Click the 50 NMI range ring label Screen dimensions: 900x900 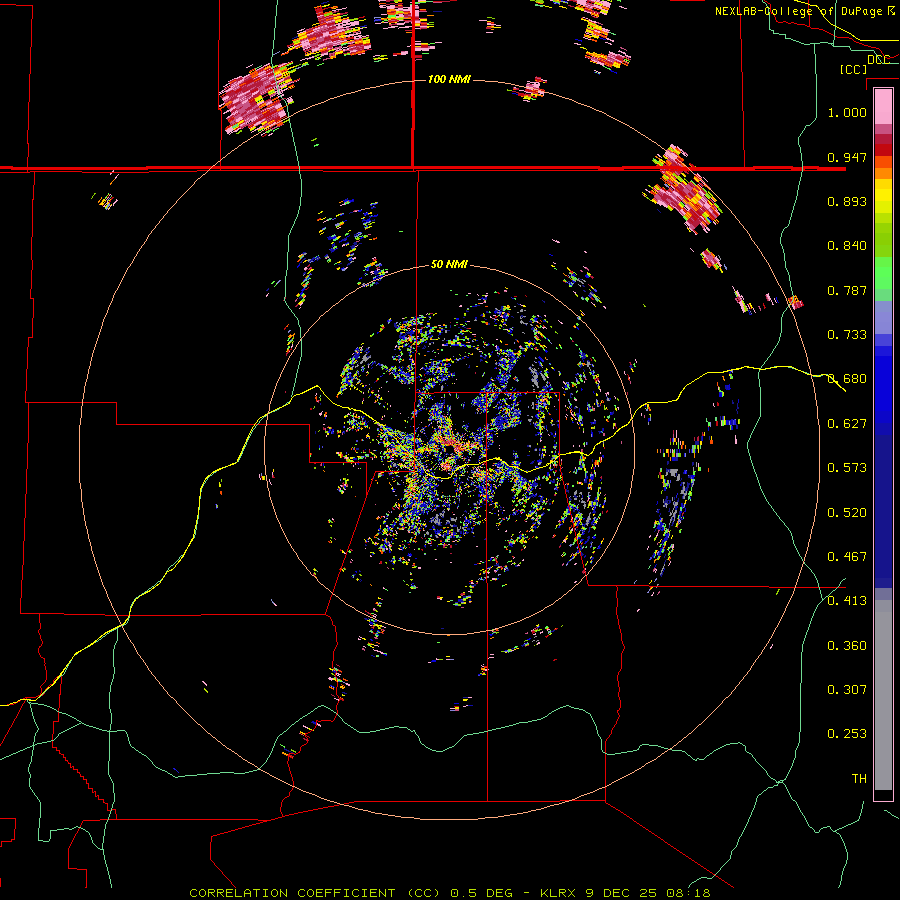(x=449, y=264)
